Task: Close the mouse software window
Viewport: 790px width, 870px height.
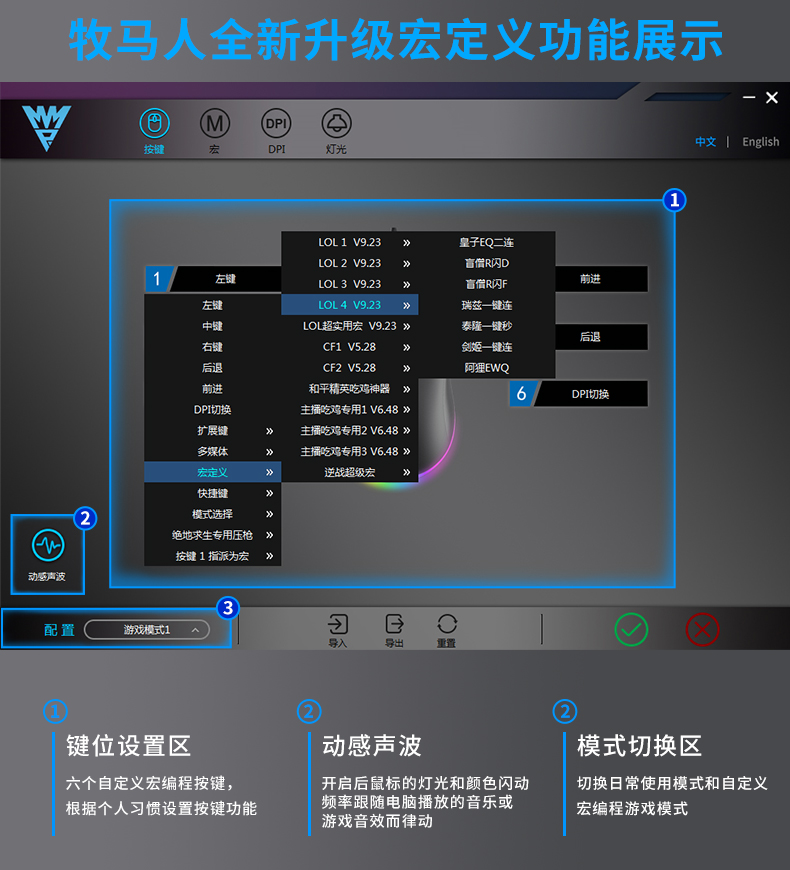Action: [x=772, y=98]
